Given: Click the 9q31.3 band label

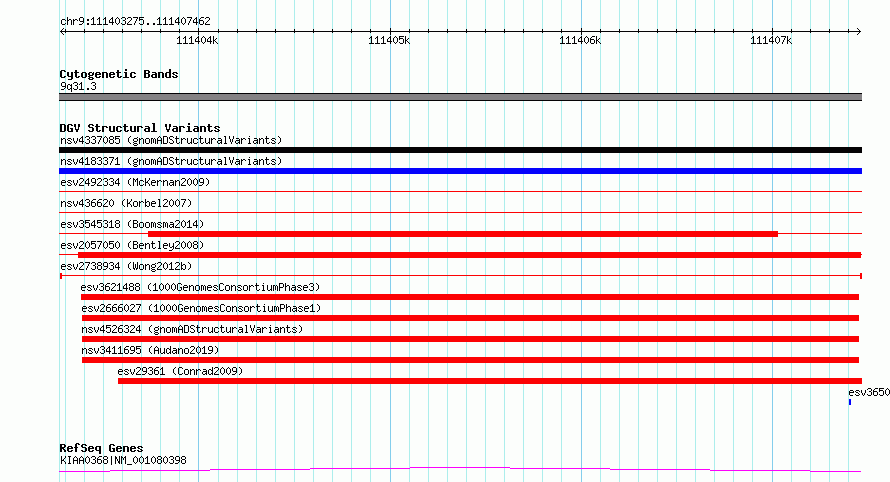Looking at the screenshot, I should (x=78, y=86).
